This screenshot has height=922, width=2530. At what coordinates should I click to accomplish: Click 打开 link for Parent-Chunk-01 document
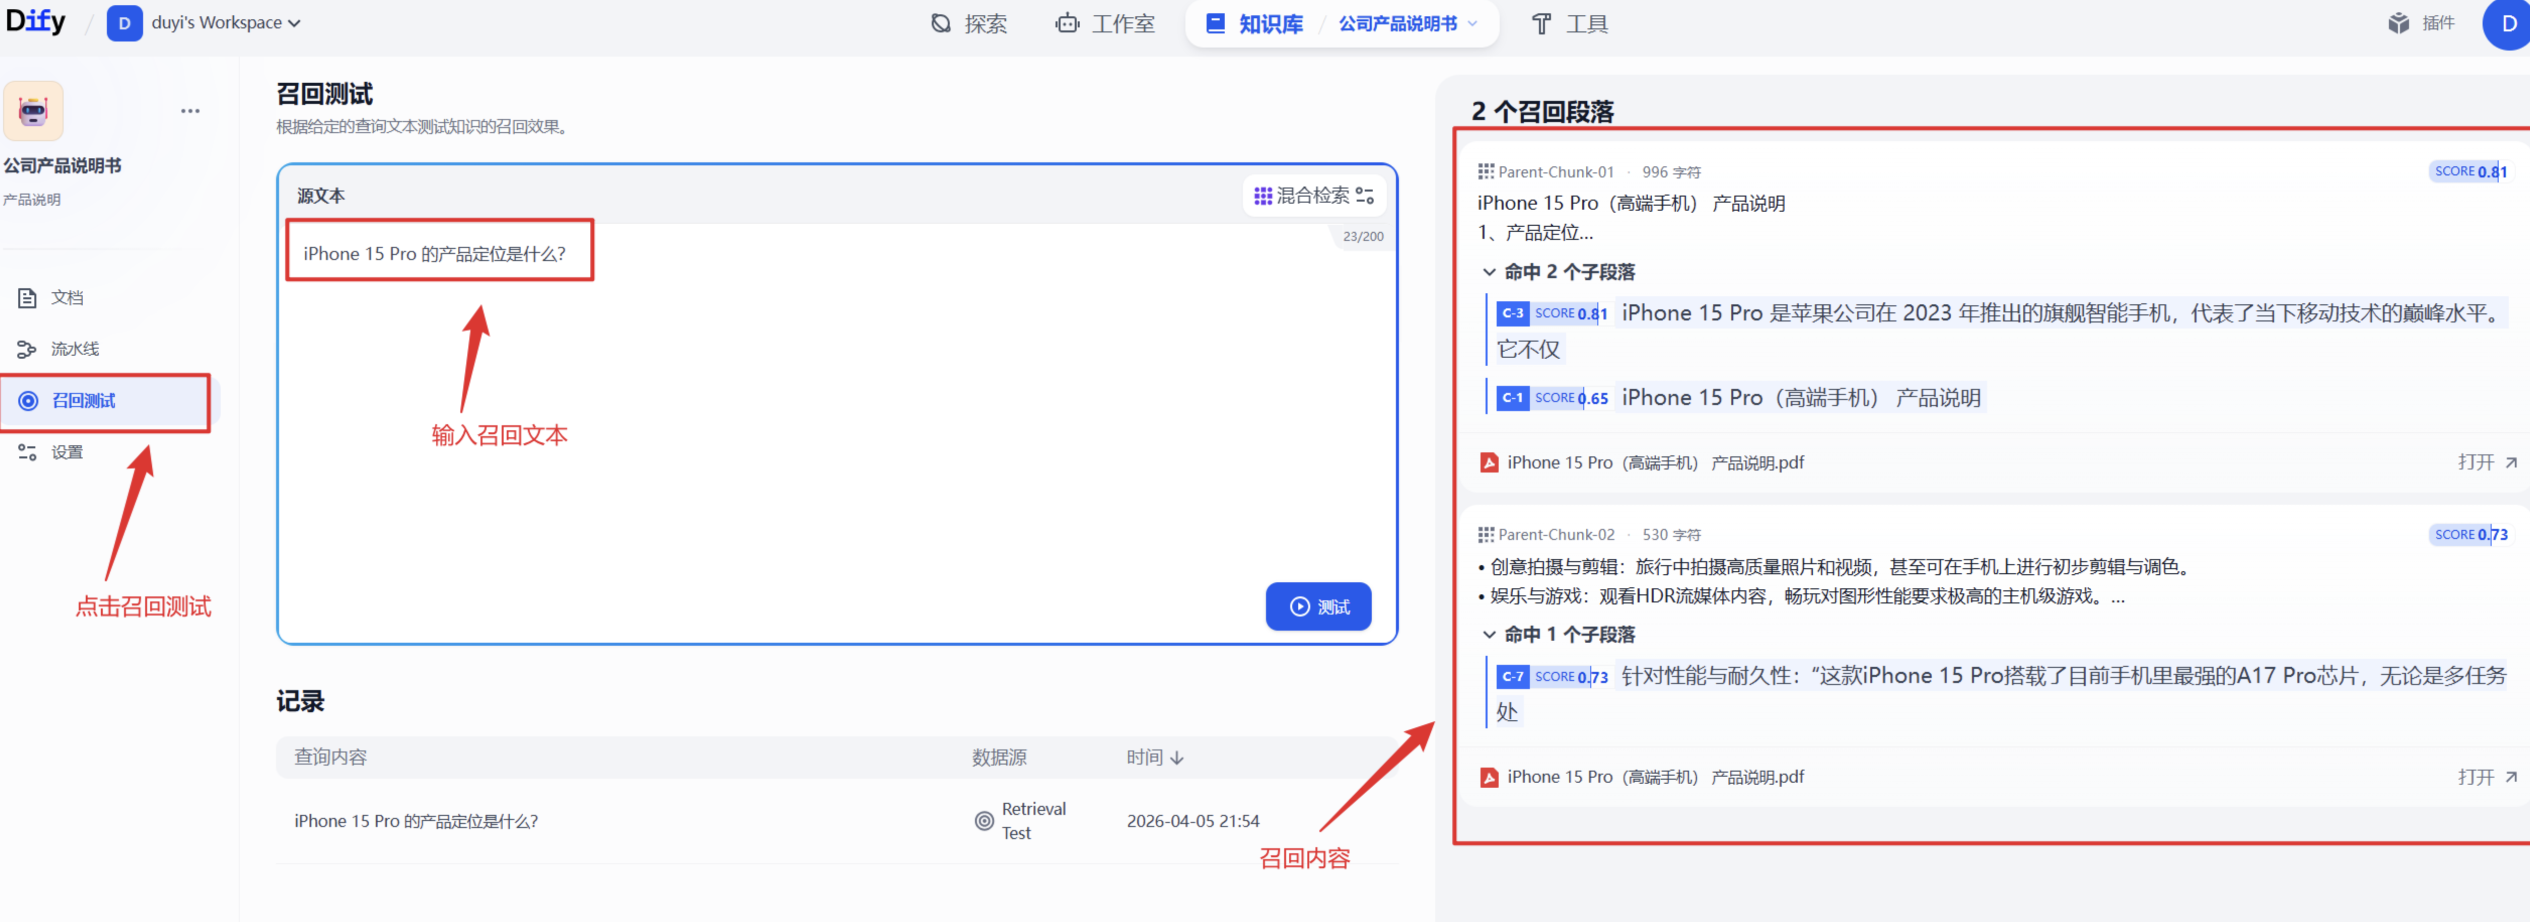point(2487,462)
